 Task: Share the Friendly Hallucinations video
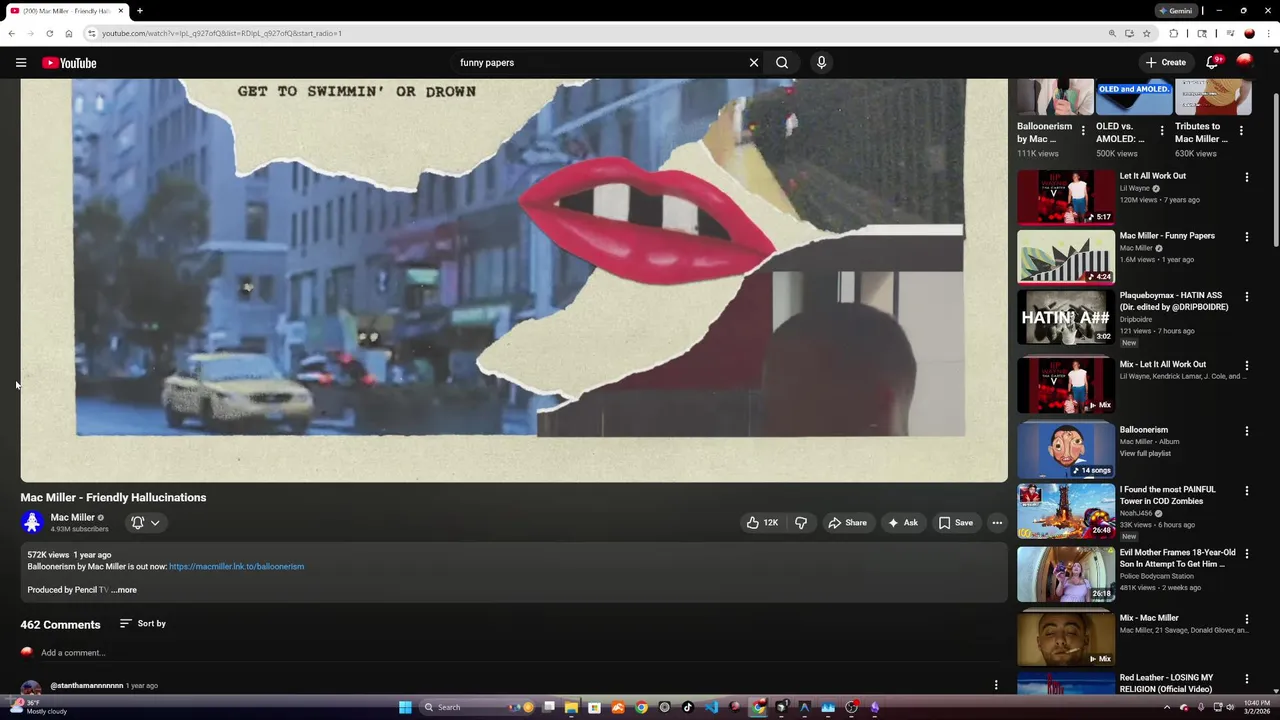(847, 523)
